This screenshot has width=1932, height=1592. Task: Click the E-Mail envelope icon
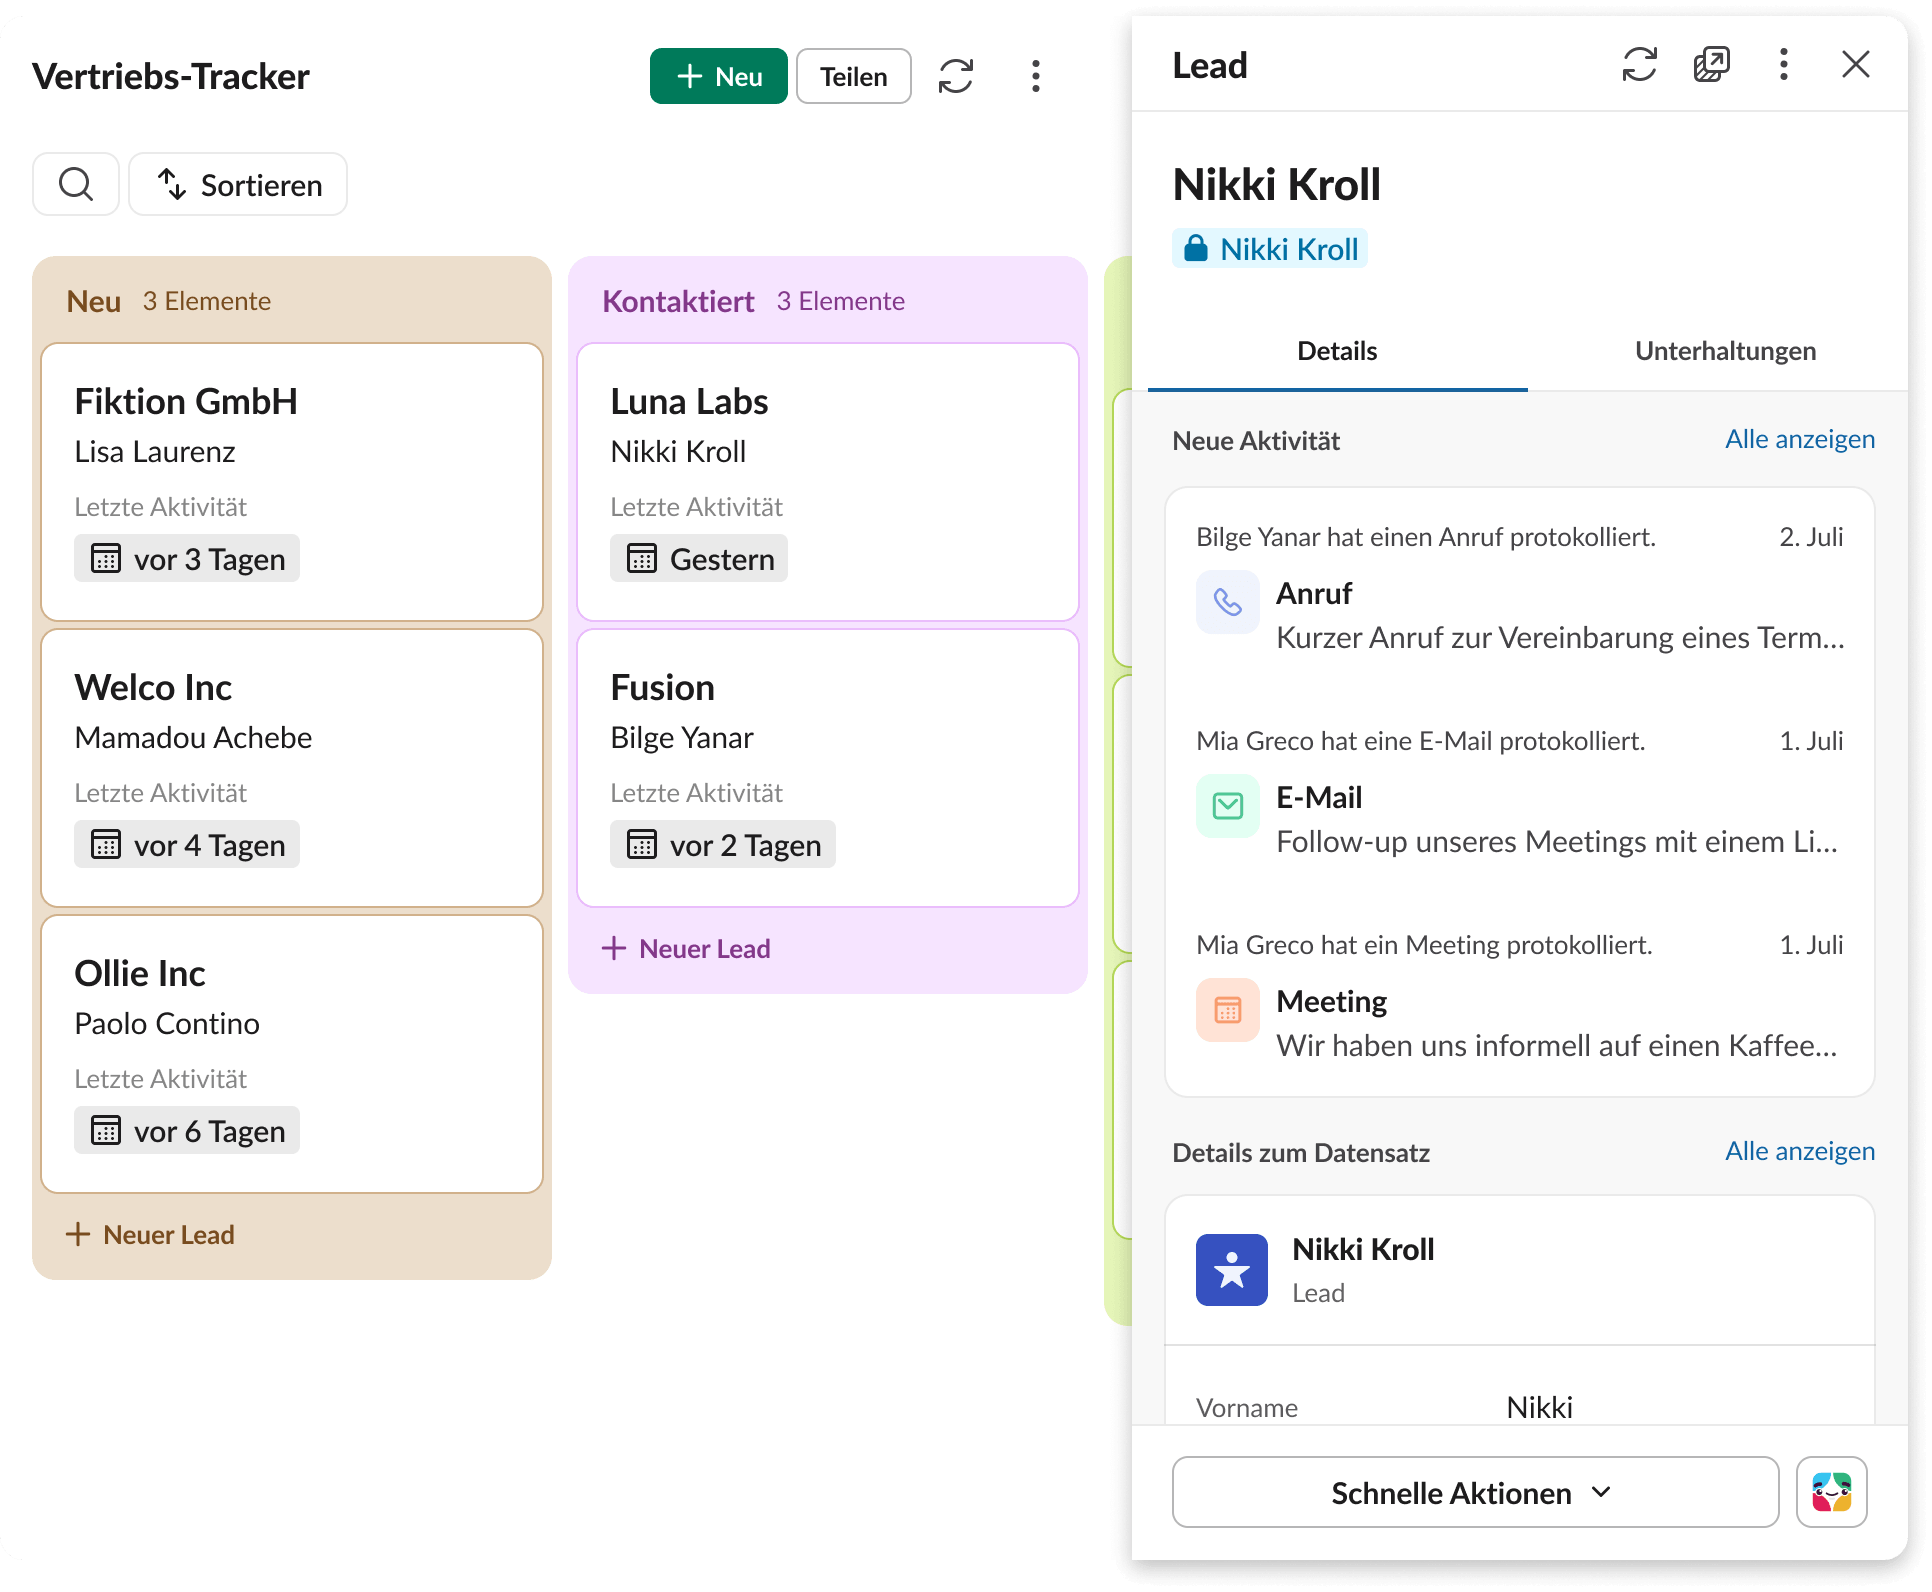click(x=1227, y=806)
